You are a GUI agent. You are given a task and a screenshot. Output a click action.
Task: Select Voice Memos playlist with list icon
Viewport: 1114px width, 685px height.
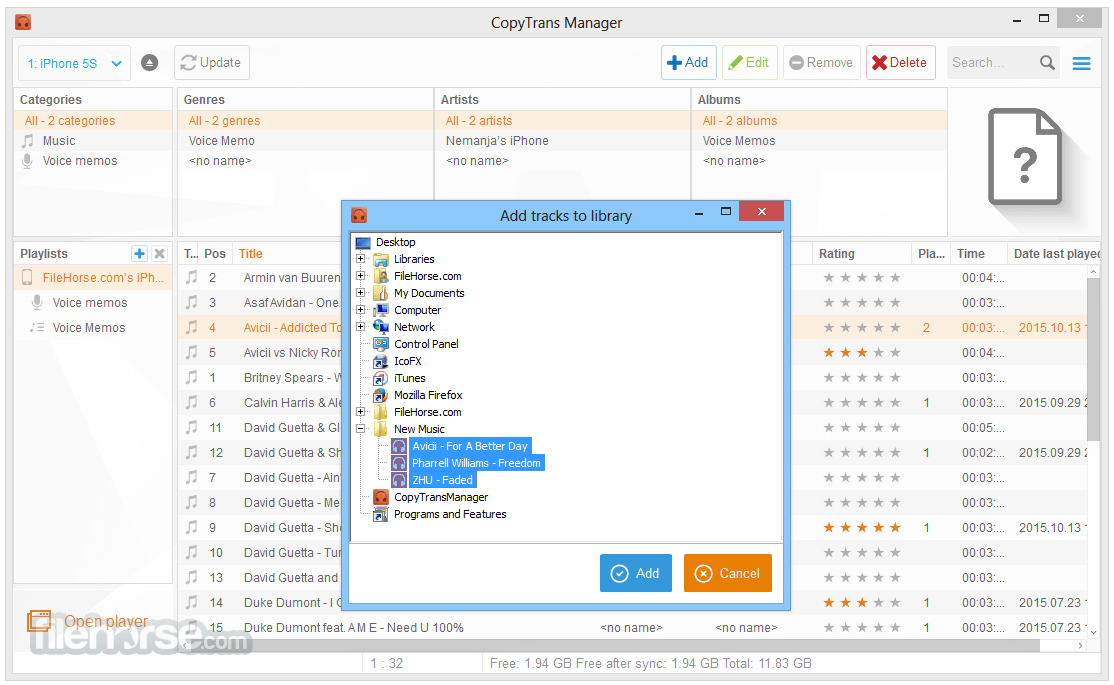pos(93,328)
